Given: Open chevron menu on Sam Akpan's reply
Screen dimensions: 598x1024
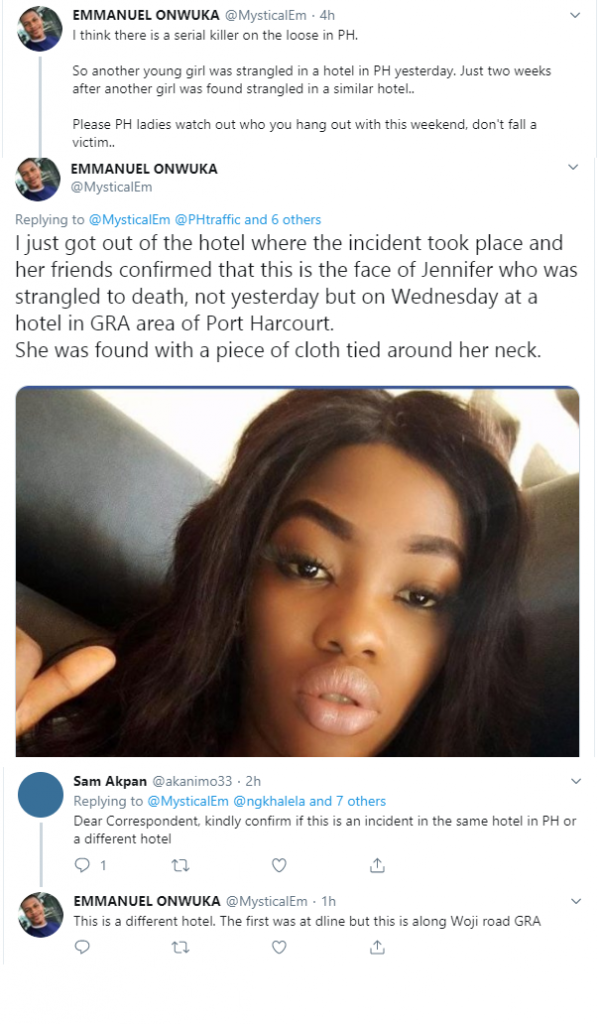Looking at the screenshot, I should (576, 781).
